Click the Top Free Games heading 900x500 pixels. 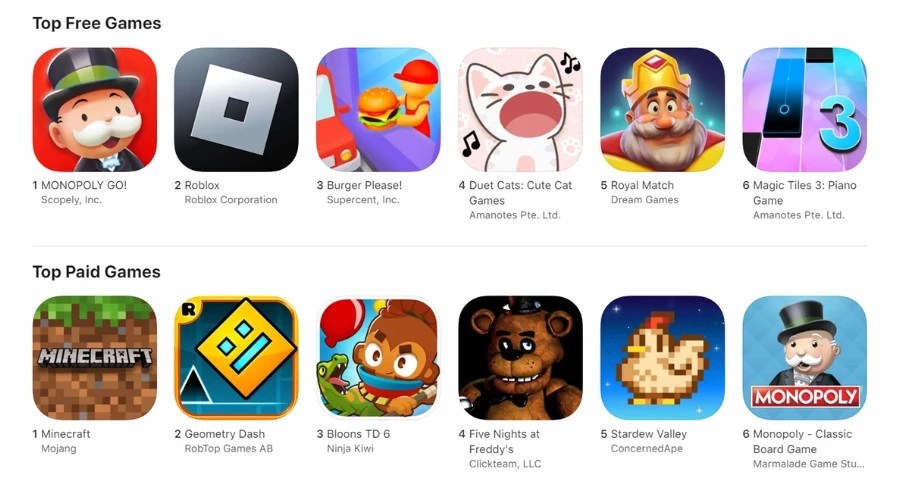coord(97,24)
